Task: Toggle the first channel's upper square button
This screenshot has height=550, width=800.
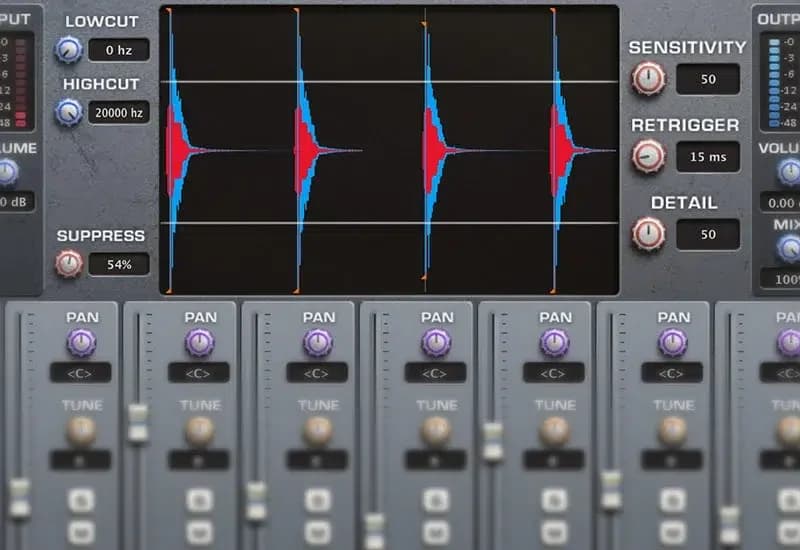Action: 82,500
